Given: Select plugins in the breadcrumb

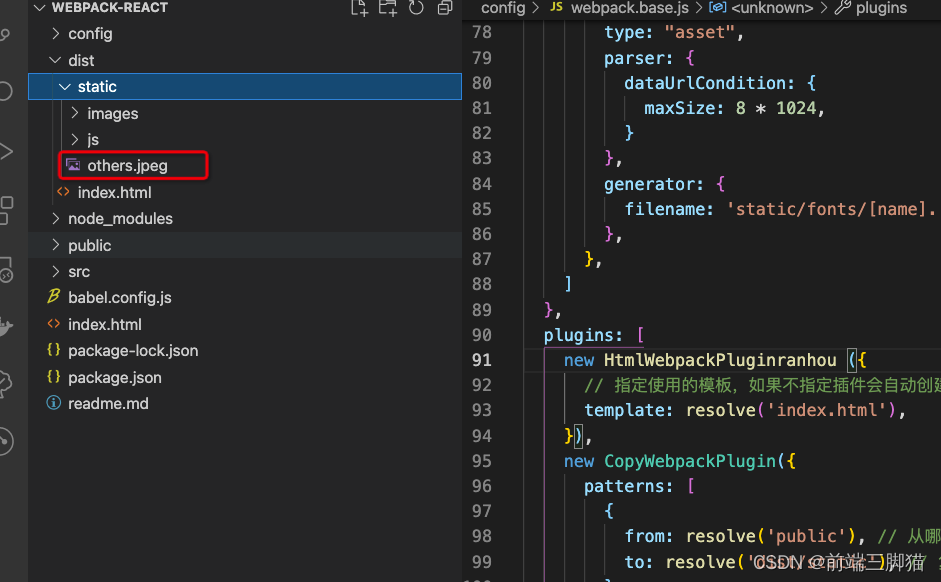Looking at the screenshot, I should [881, 8].
